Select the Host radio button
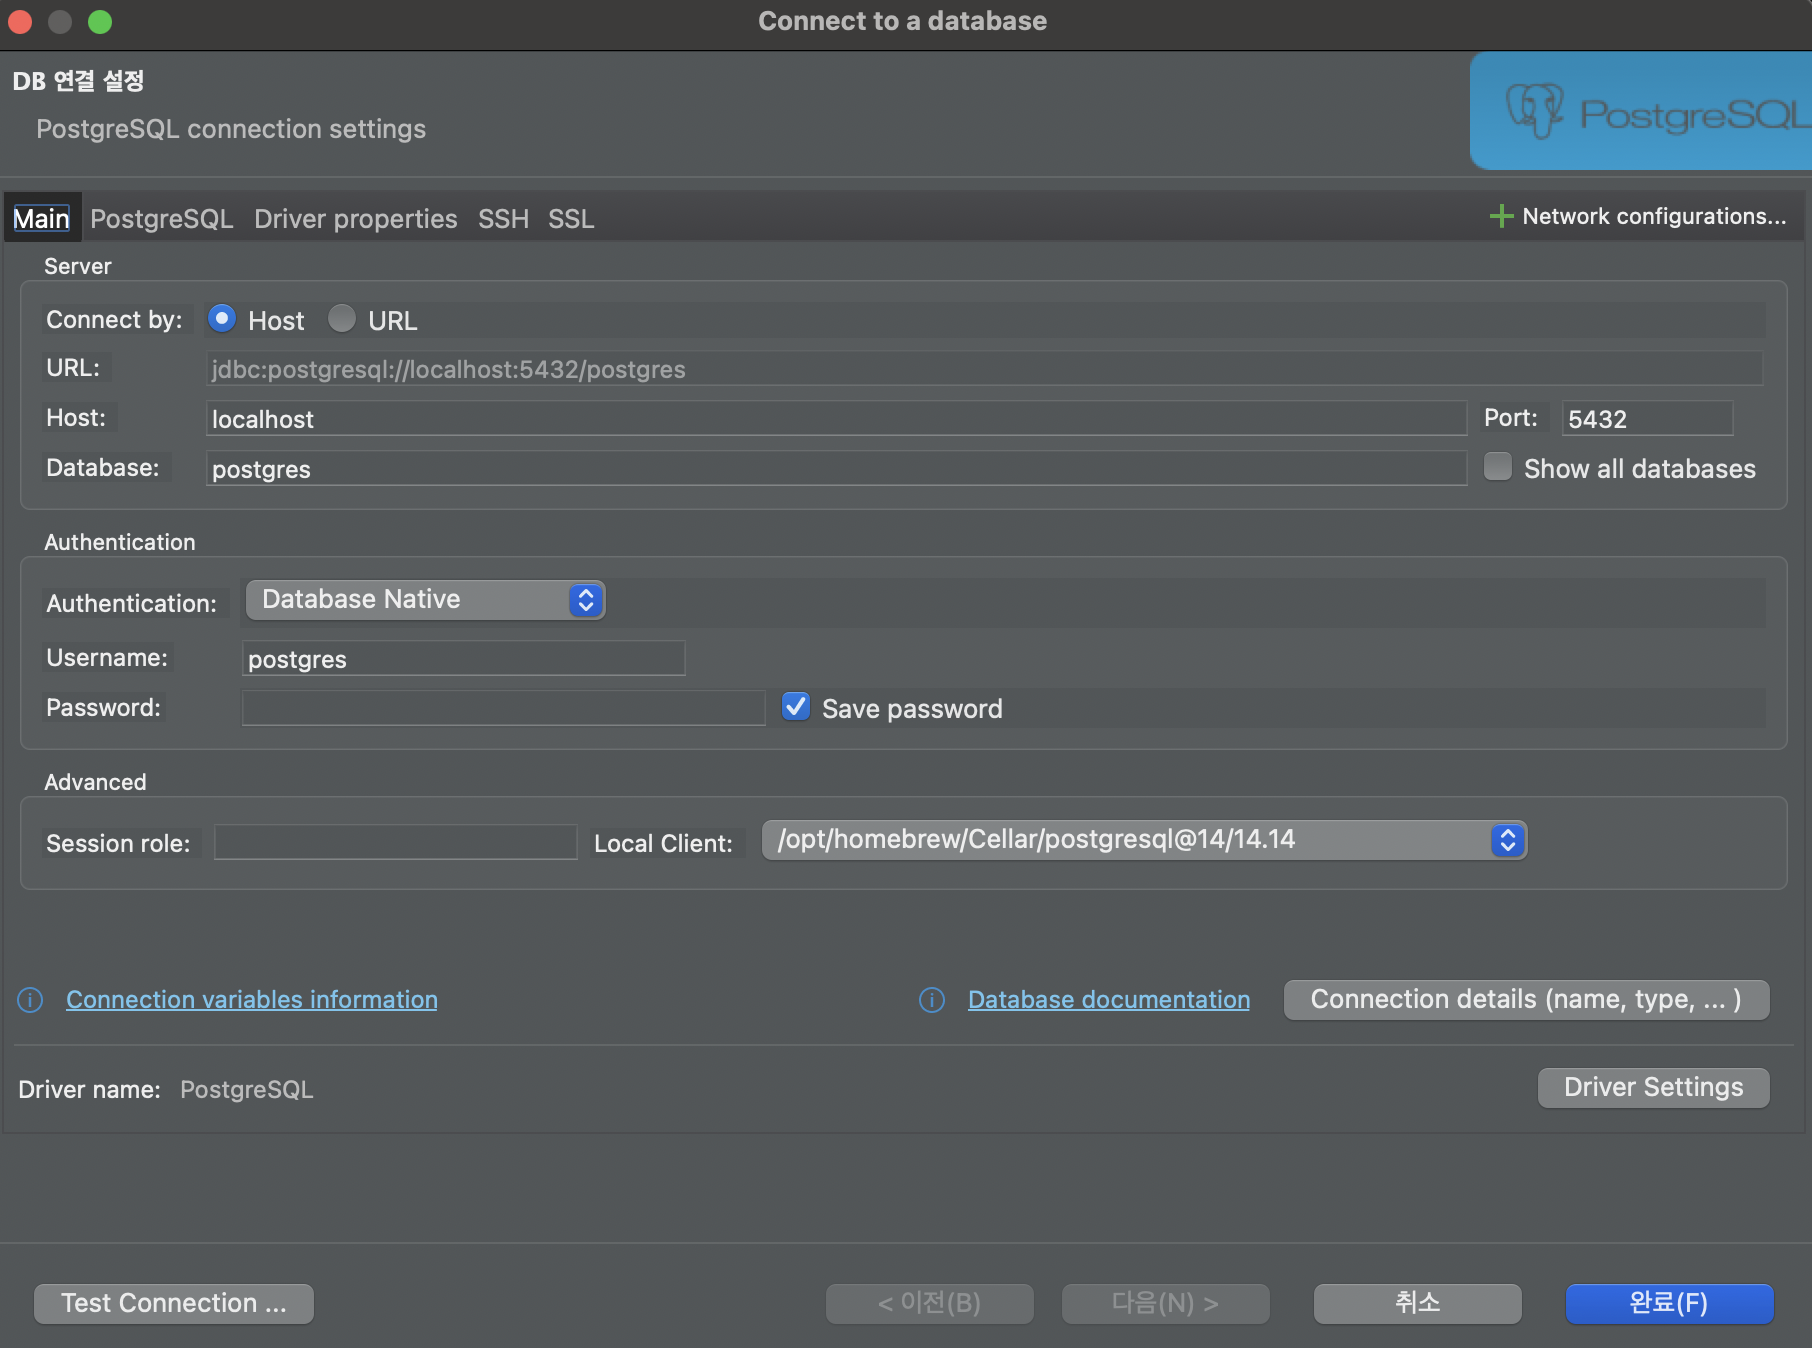This screenshot has height=1348, width=1812. (x=222, y=319)
